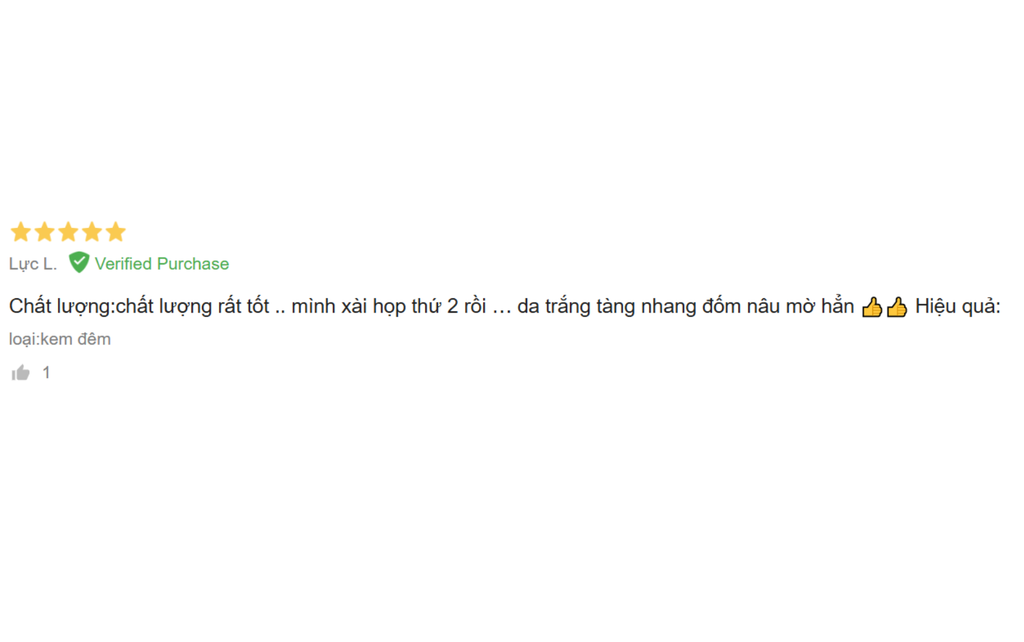Screen dimensions: 1024x642
Task: Click the Verified Purchase label
Action: click(x=162, y=264)
